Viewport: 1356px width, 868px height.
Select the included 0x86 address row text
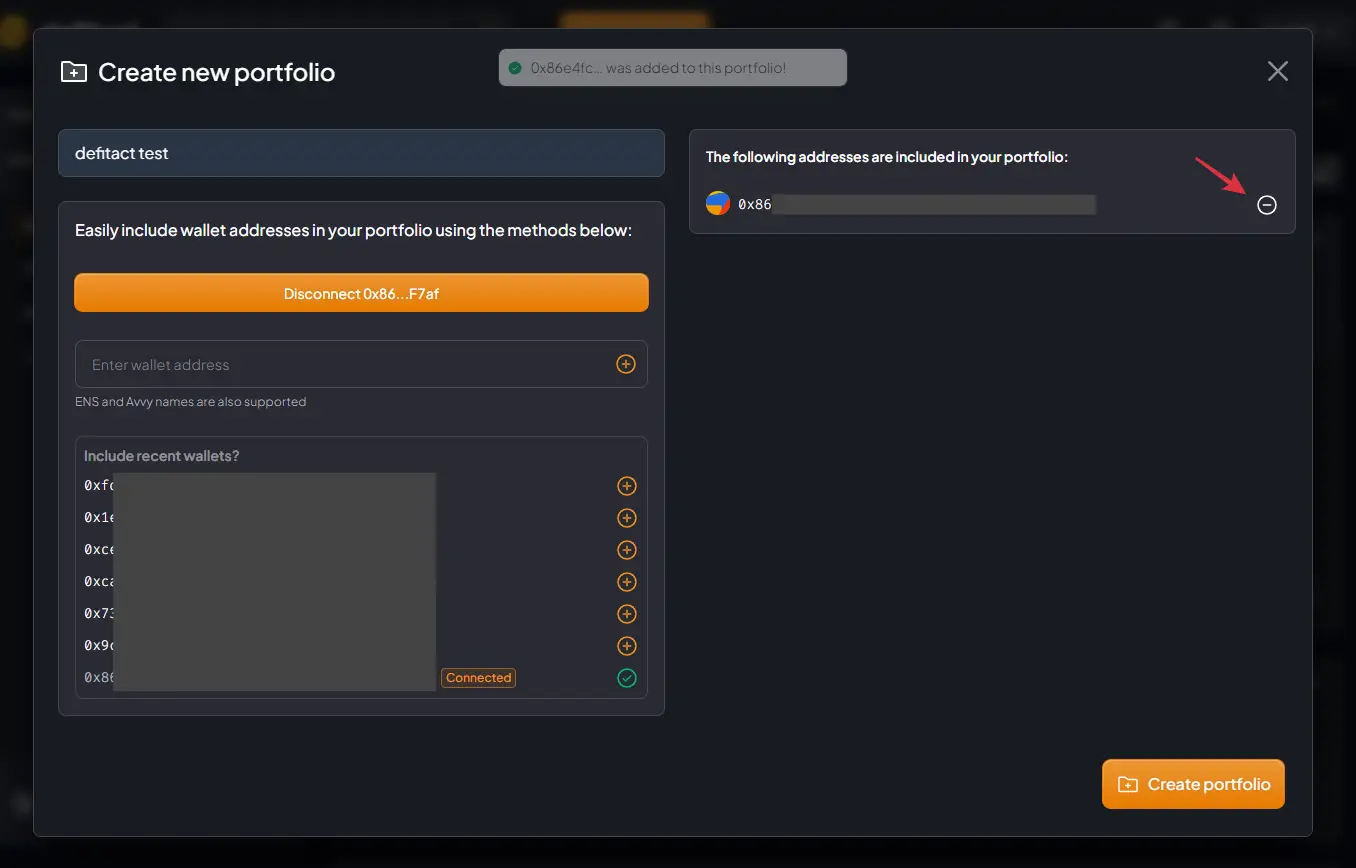pos(900,205)
